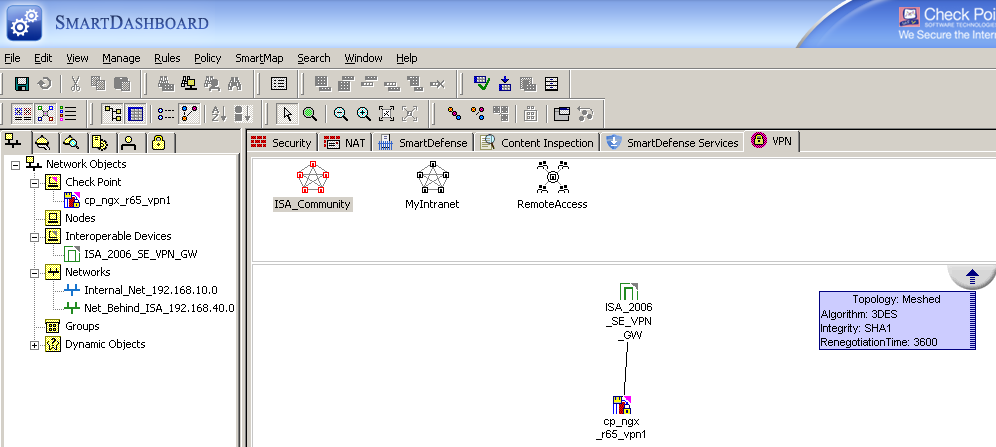This screenshot has height=447, width=996.
Task: Click the scissors Cut icon
Action: coord(76,83)
